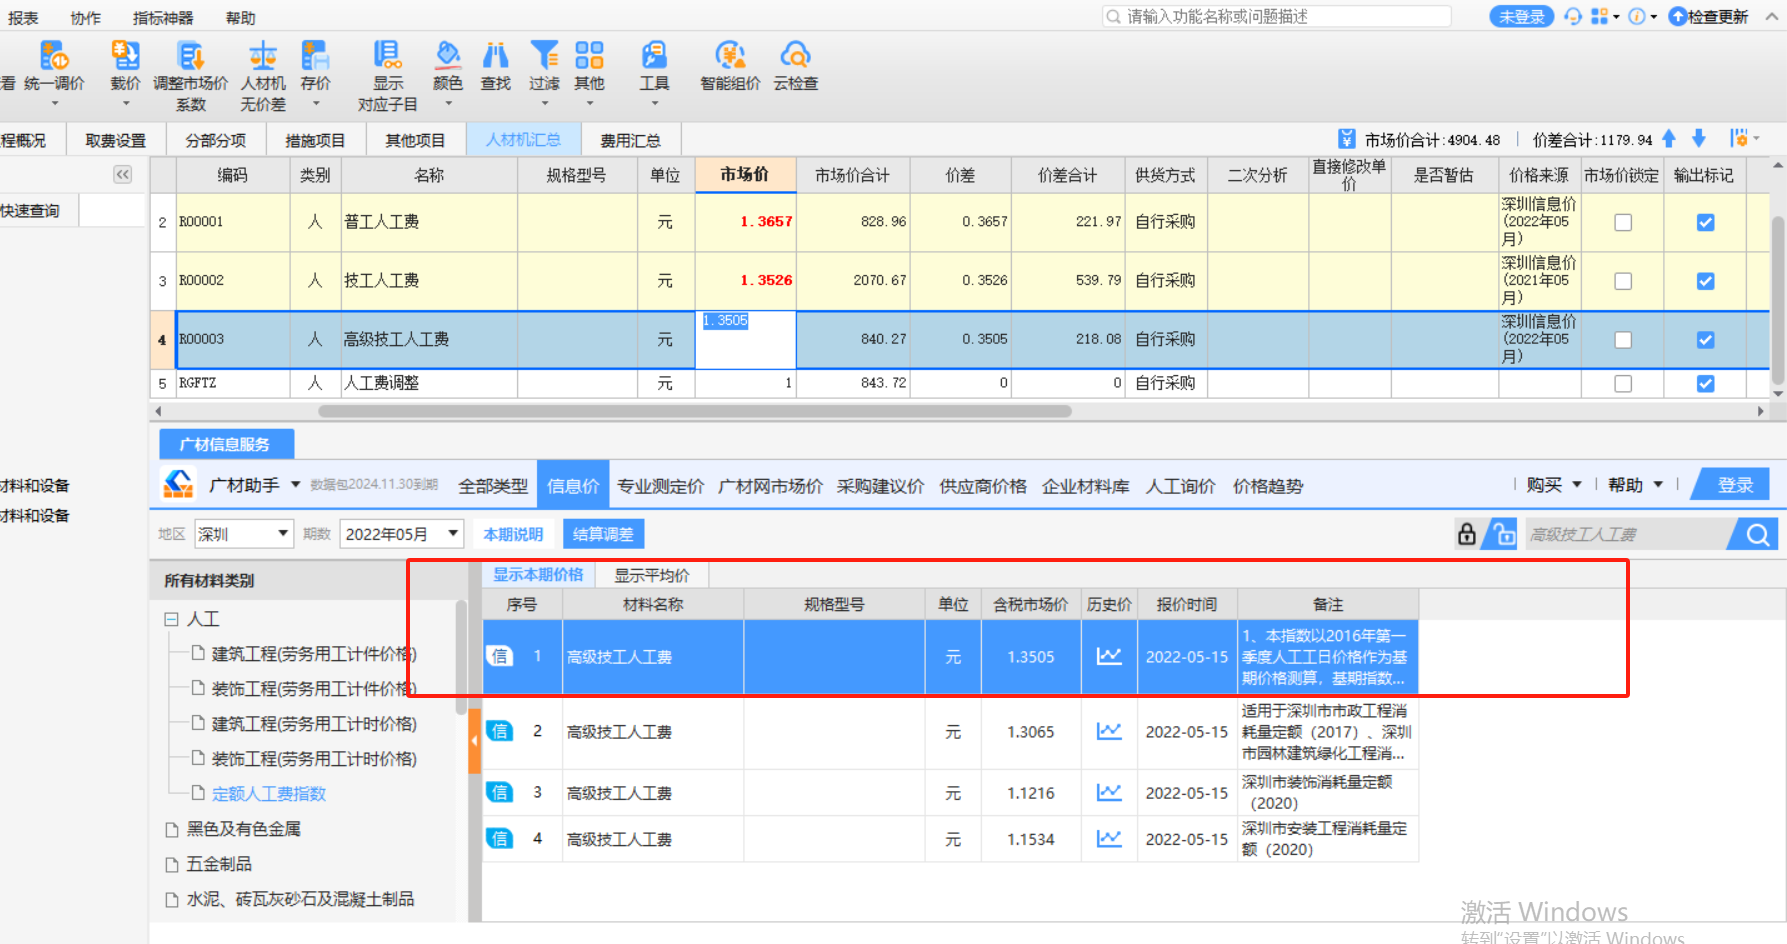Click the 结算调差 button
The height and width of the screenshot is (944, 1787).
click(x=603, y=534)
